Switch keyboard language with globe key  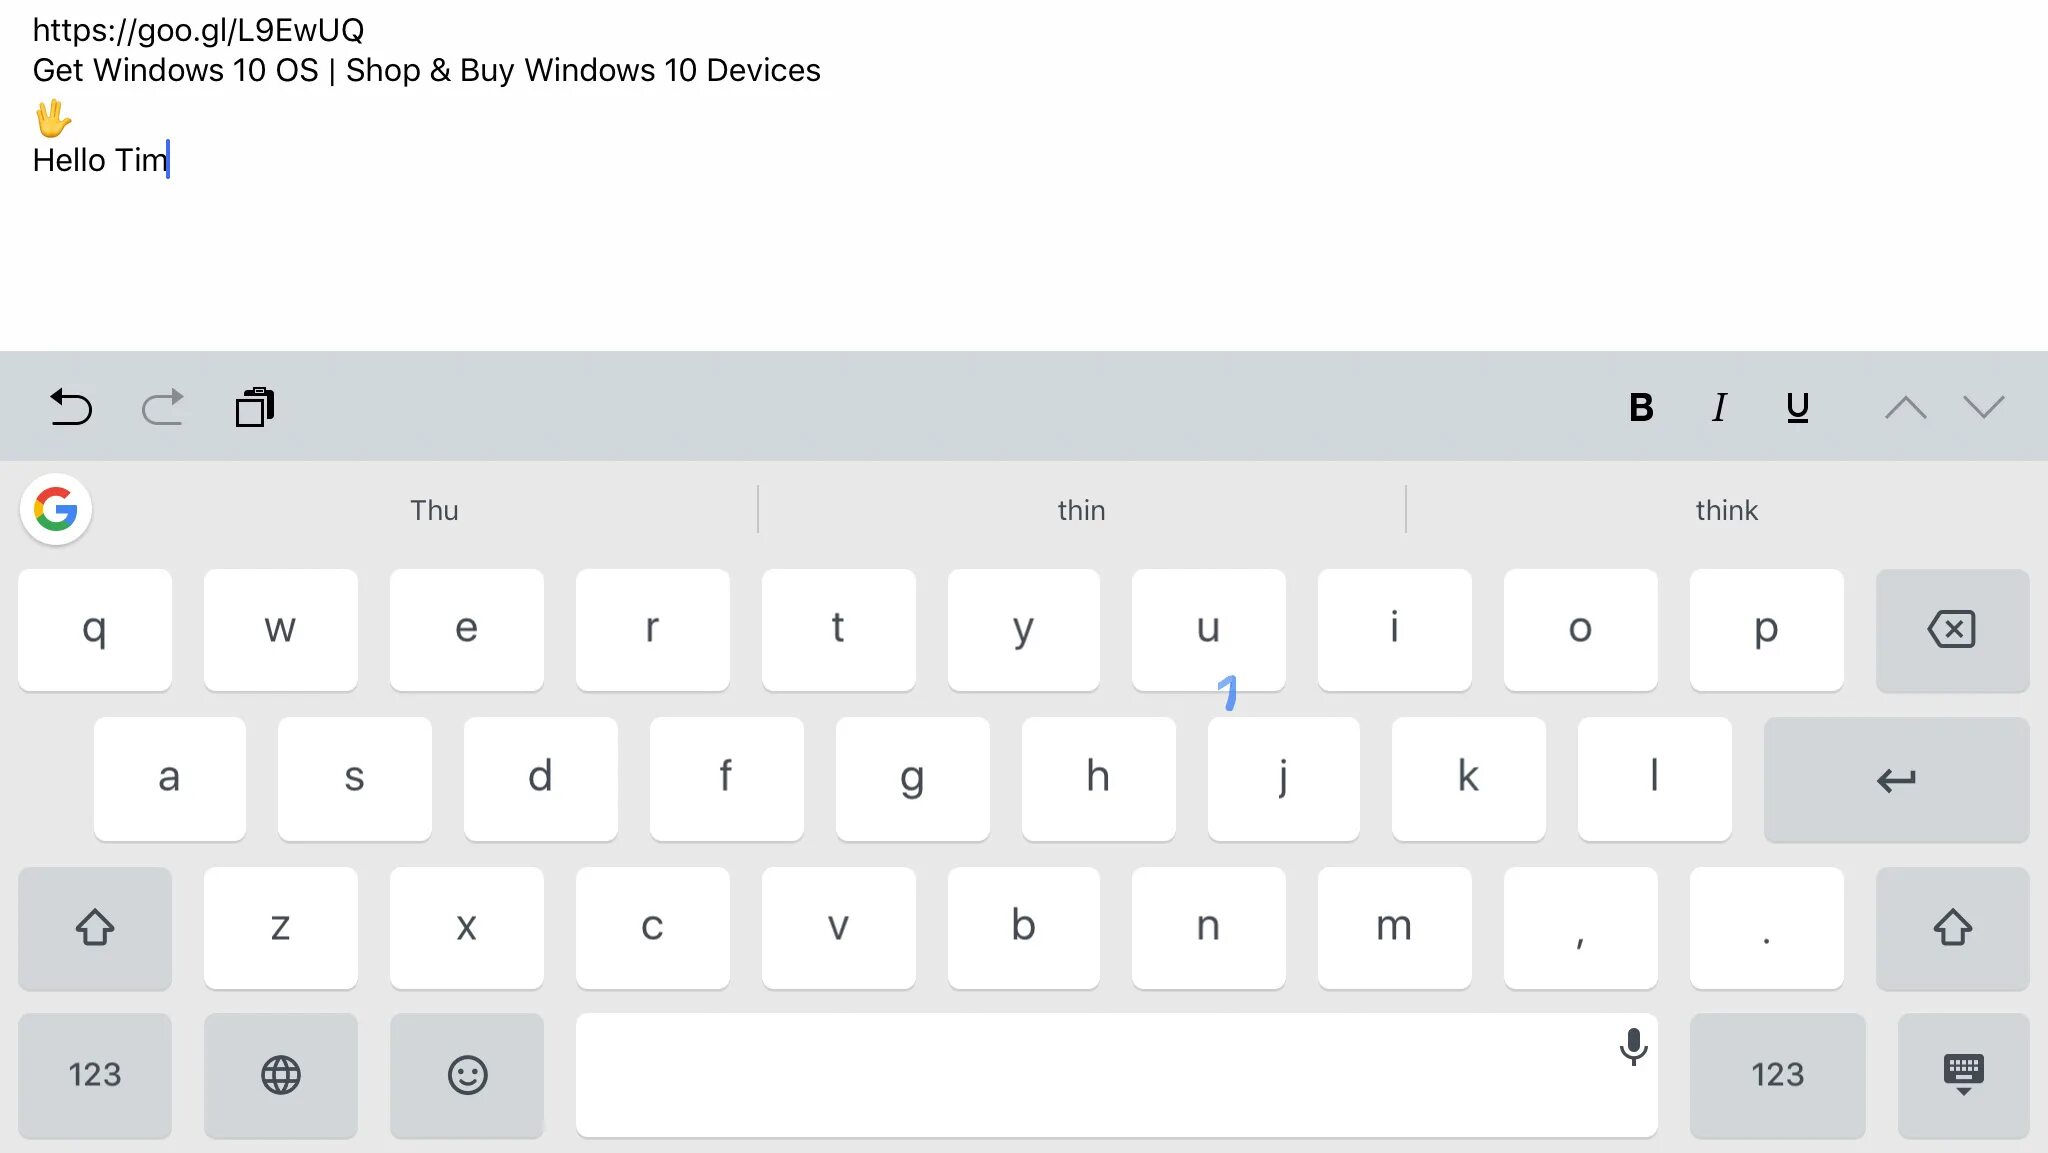281,1075
